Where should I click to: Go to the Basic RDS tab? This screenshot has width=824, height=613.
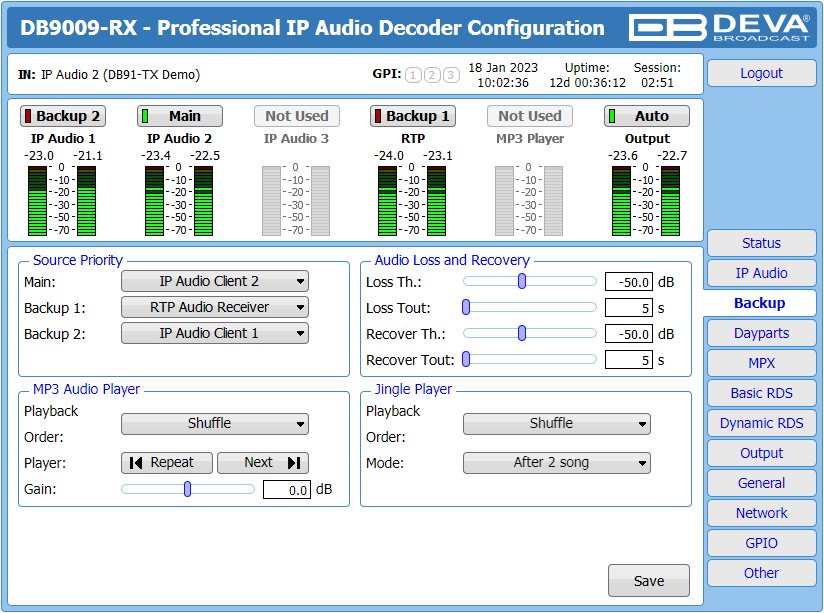761,393
